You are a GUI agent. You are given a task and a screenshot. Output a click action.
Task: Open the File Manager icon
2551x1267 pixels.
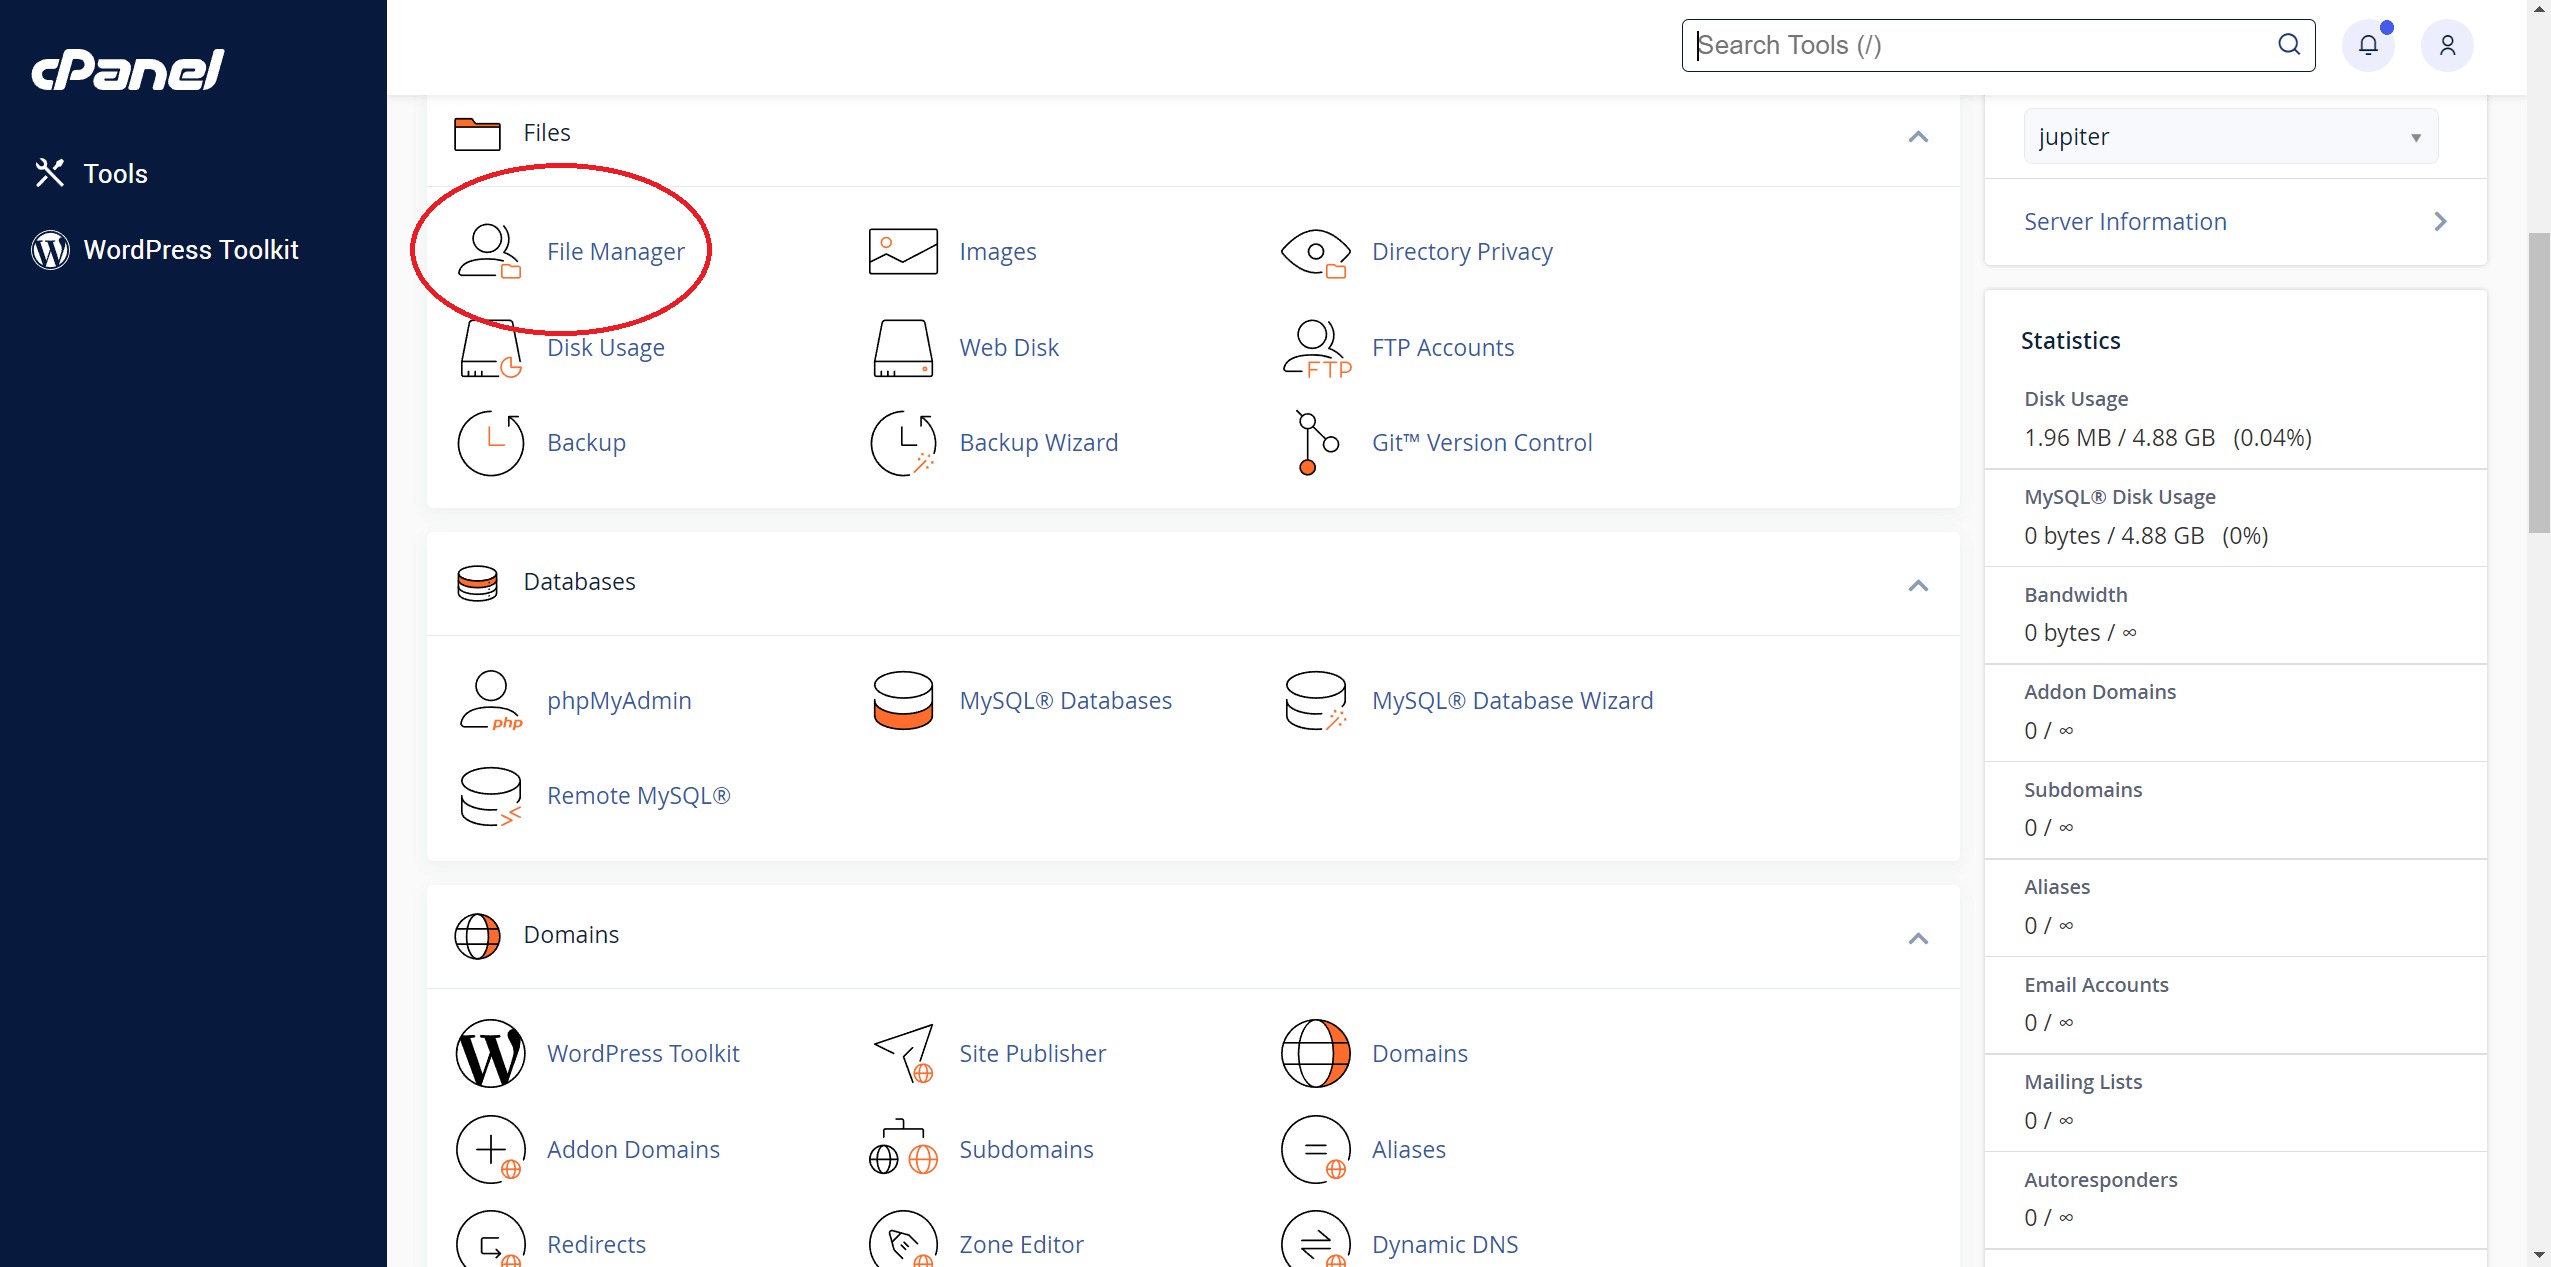pos(489,251)
